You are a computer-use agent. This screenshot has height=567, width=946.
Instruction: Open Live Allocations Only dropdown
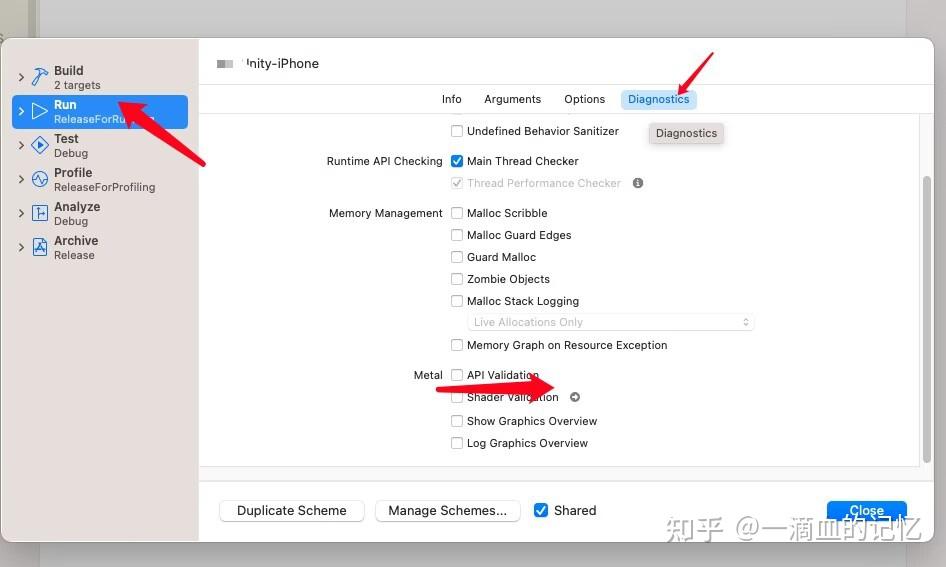click(x=611, y=322)
